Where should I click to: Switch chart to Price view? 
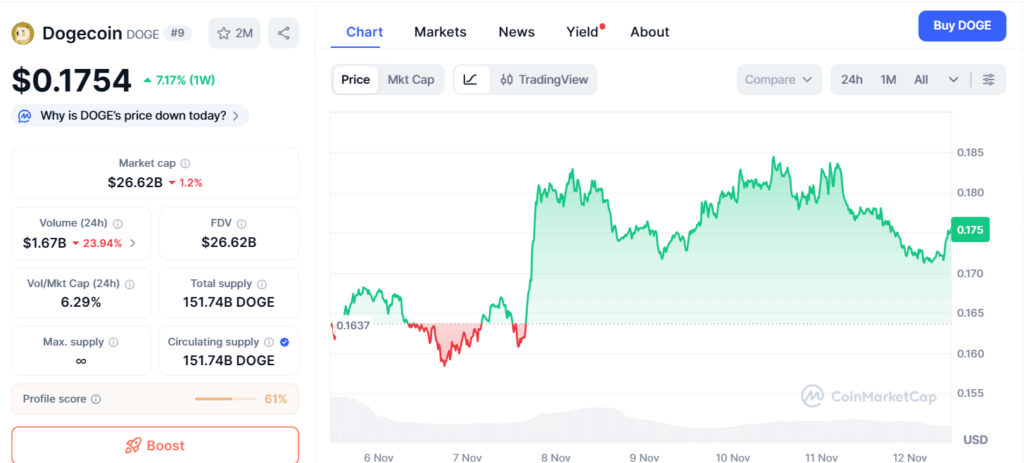[x=355, y=80]
